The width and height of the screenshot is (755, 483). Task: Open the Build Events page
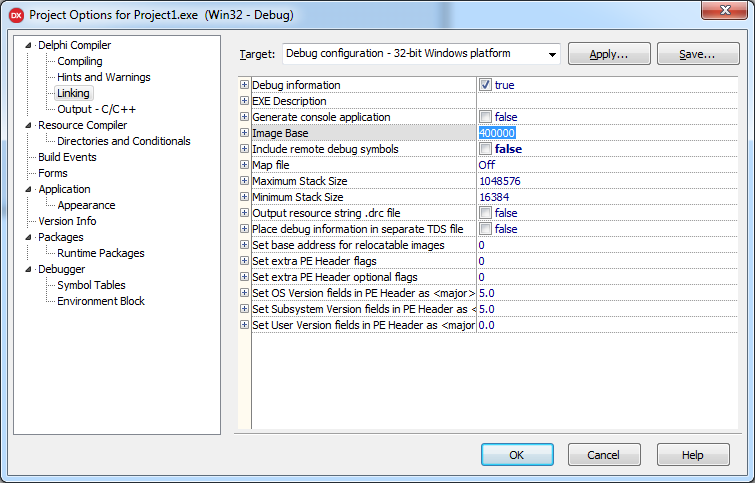click(x=67, y=157)
